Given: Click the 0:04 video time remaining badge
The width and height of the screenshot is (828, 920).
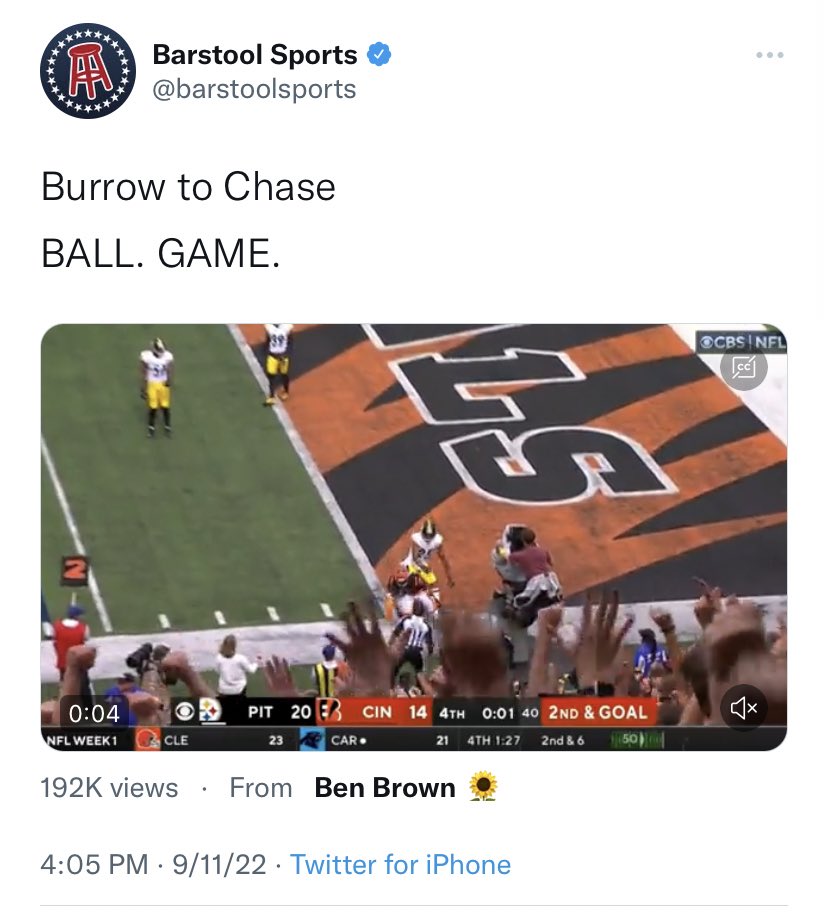Looking at the screenshot, I should point(94,713).
